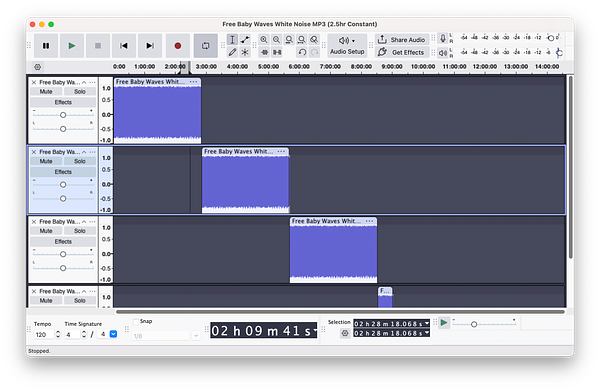Silence audio selection icon

277,52
